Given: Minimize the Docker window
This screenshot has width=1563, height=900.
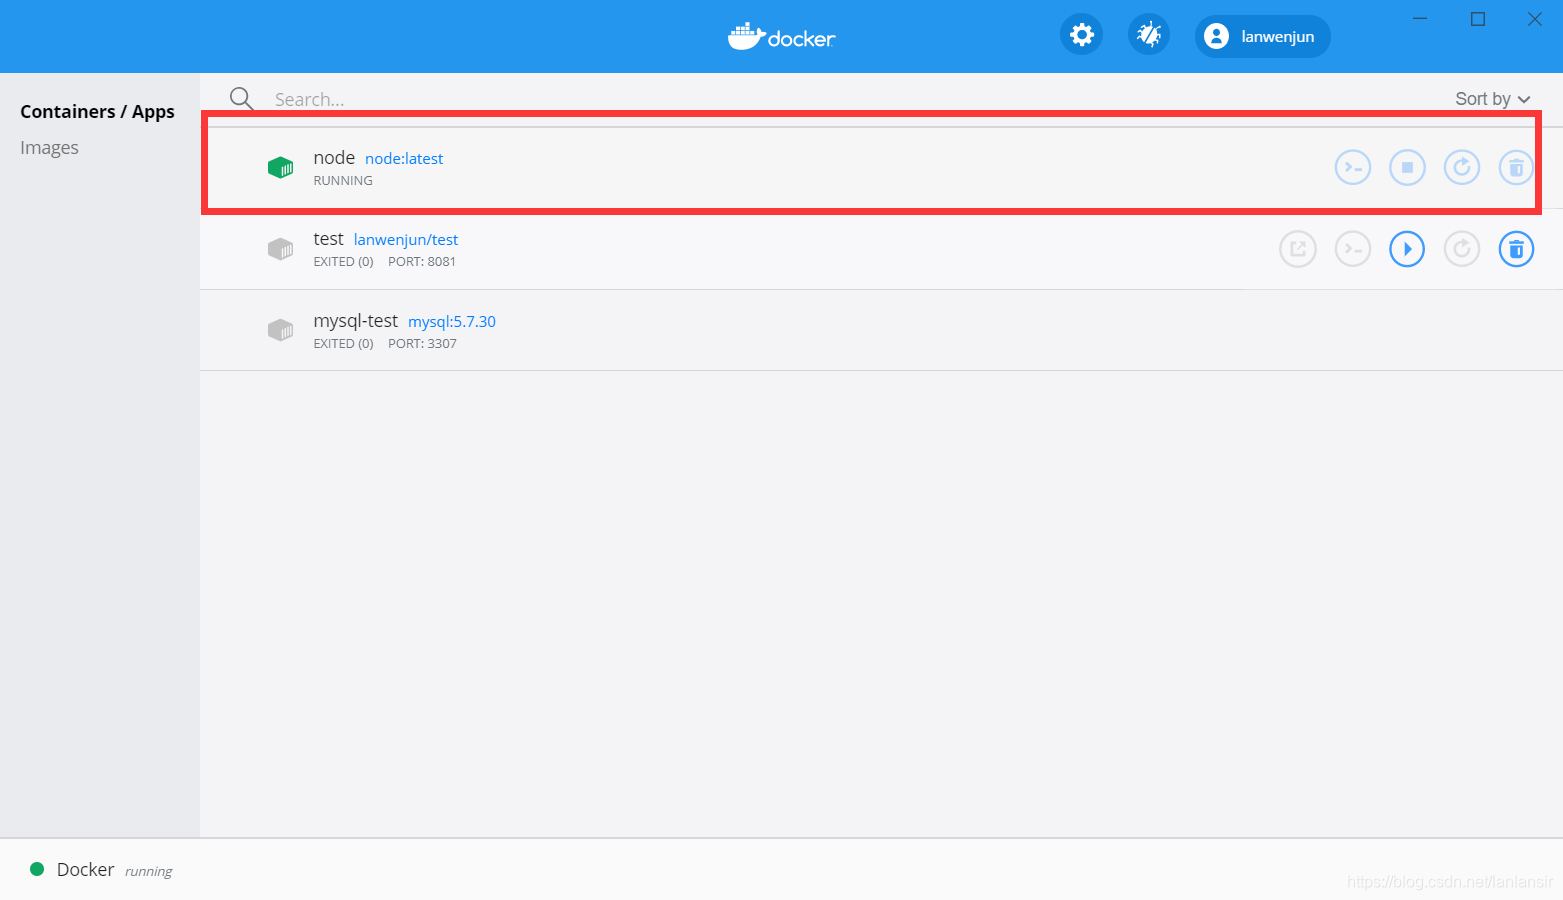Looking at the screenshot, I should click(1420, 18).
